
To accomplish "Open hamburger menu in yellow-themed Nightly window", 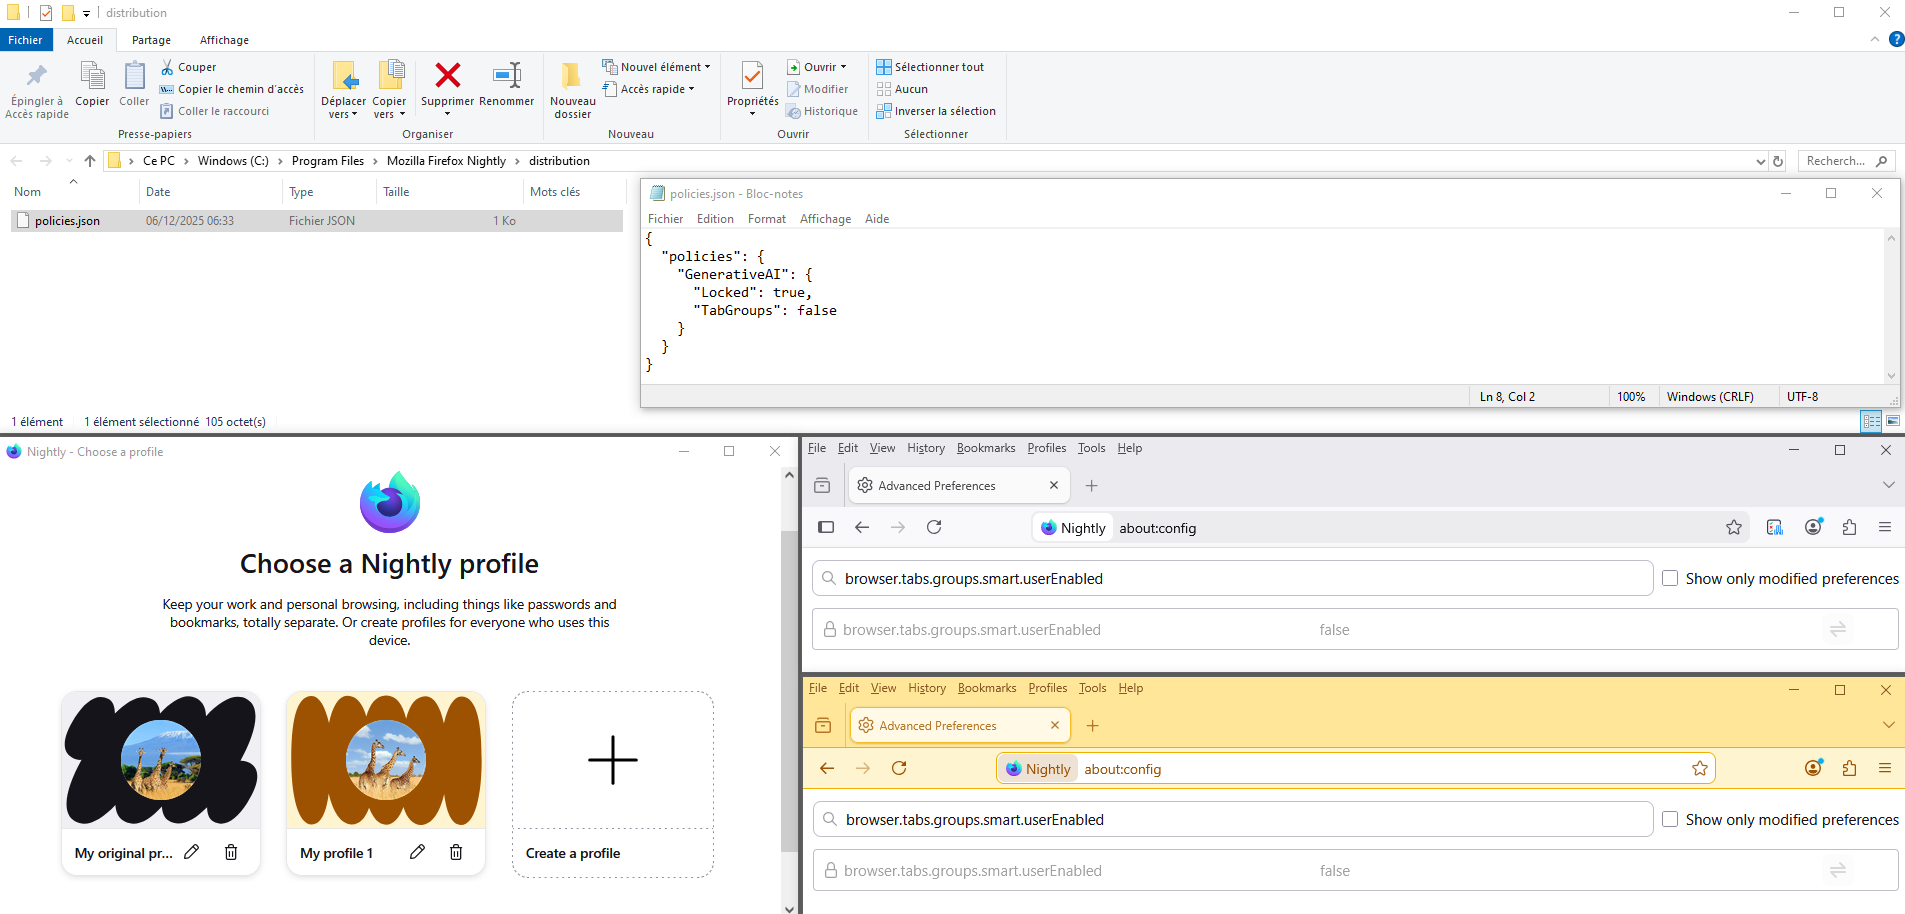I will point(1885,768).
